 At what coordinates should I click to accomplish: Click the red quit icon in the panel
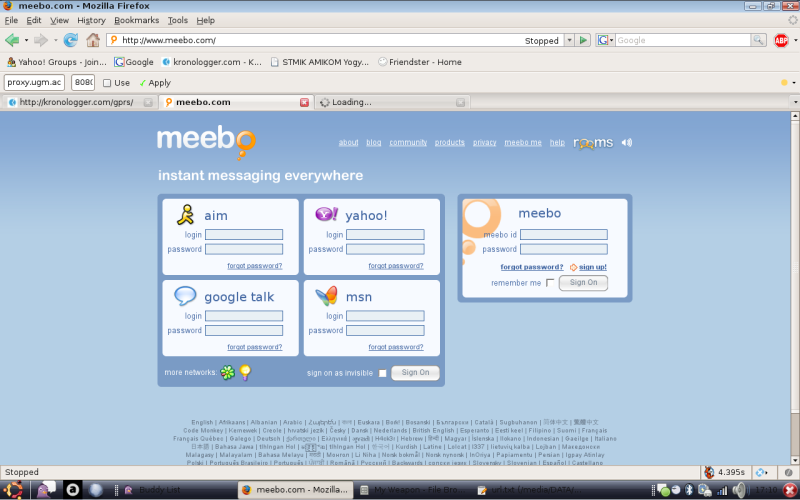point(790,490)
